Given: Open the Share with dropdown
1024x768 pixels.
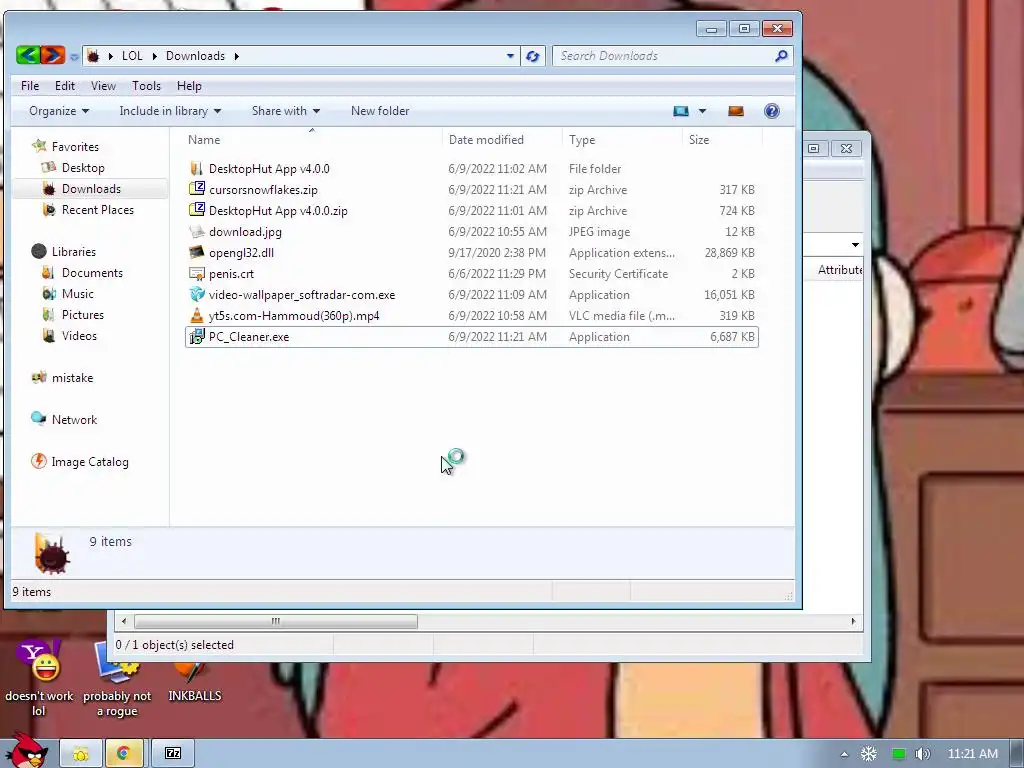Looking at the screenshot, I should (285, 111).
